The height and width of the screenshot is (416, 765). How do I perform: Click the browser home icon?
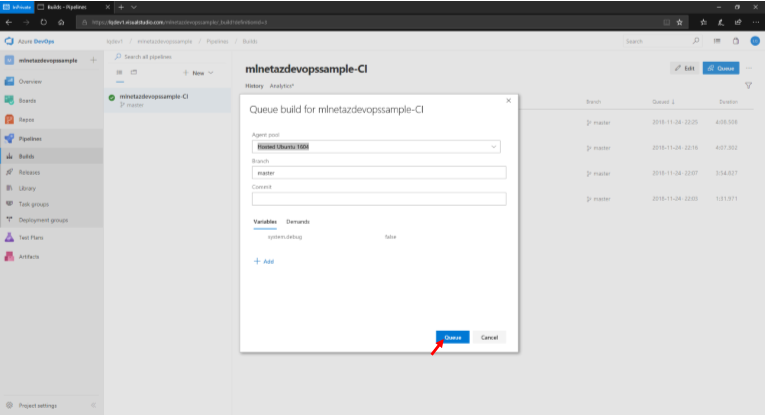(61, 22)
